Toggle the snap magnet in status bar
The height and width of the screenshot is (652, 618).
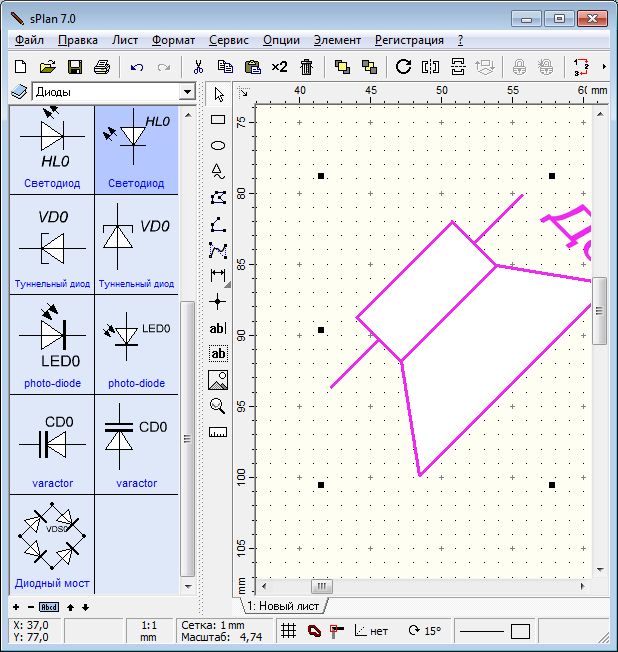[x=313, y=631]
